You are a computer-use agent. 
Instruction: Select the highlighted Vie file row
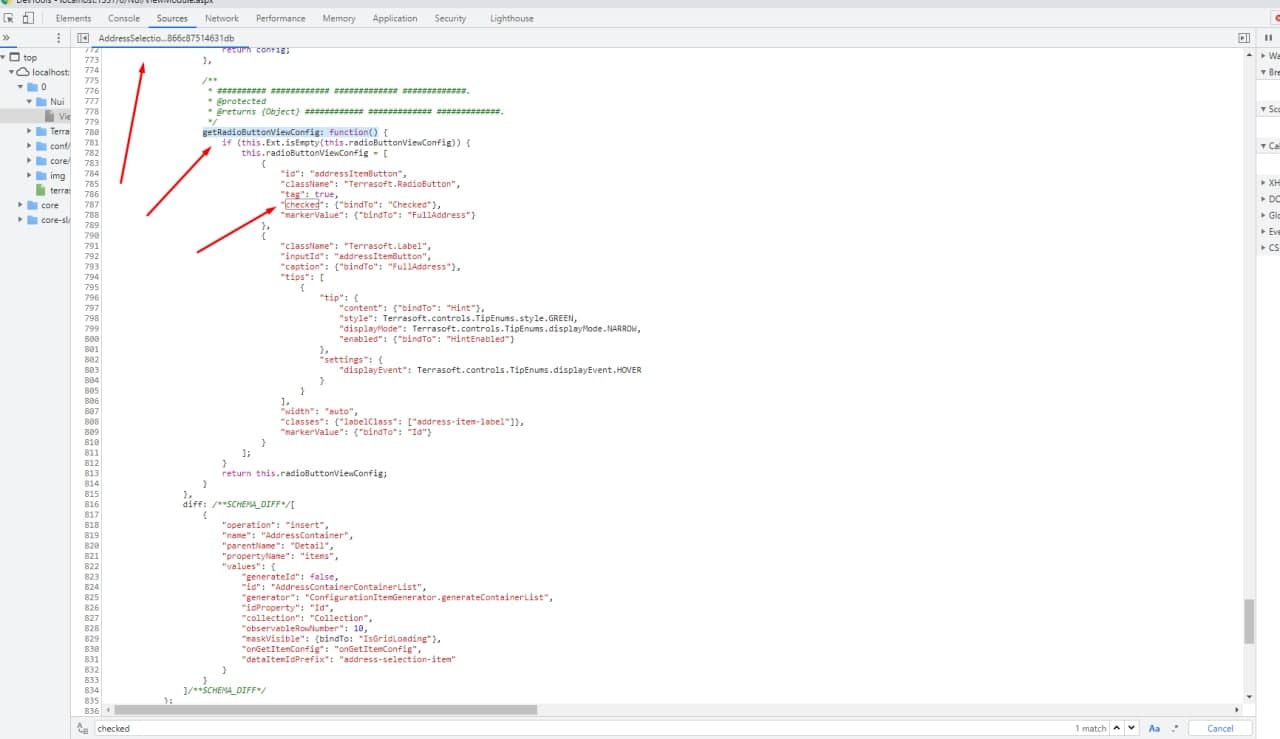coord(35,116)
